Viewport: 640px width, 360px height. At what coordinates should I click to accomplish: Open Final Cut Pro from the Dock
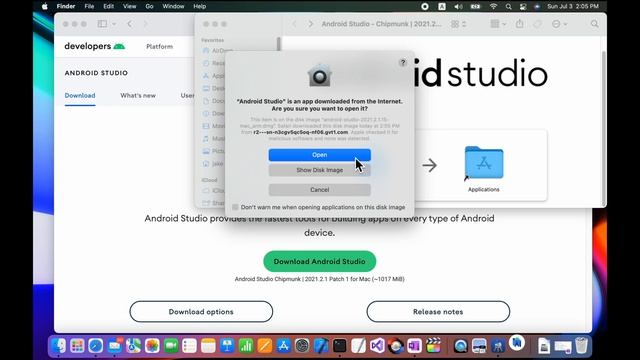433,346
